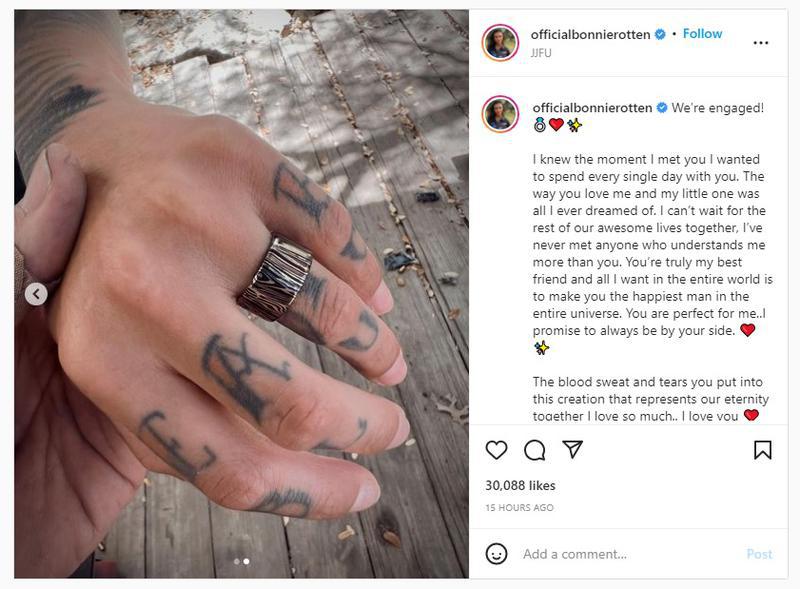Follow the officialbonnierotten account
Viewport: 800px width, 589px height.
702,34
